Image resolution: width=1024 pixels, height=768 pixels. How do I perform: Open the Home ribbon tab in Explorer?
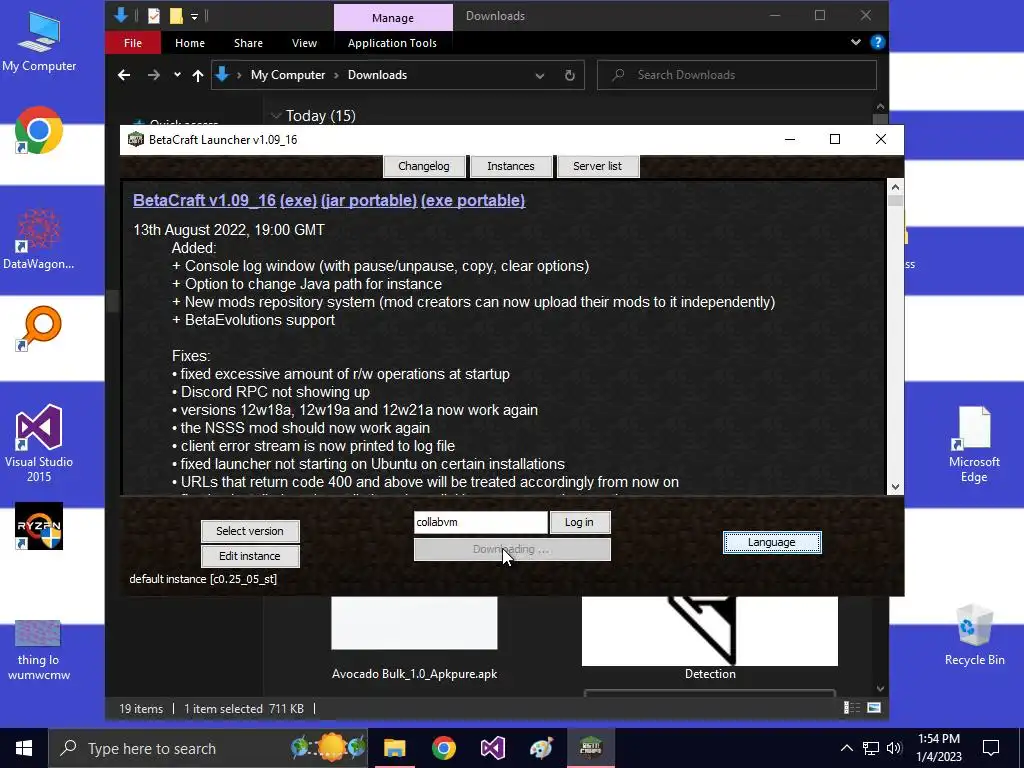190,43
